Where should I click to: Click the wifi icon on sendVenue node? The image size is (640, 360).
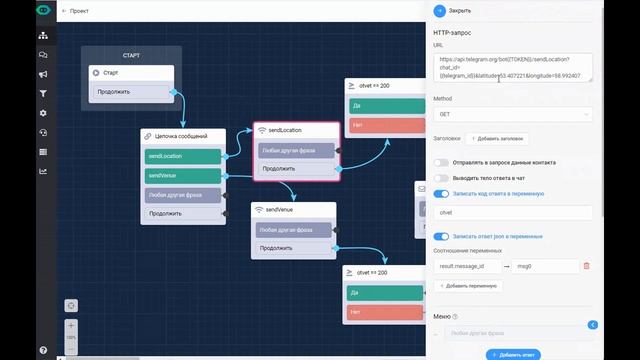tap(259, 210)
